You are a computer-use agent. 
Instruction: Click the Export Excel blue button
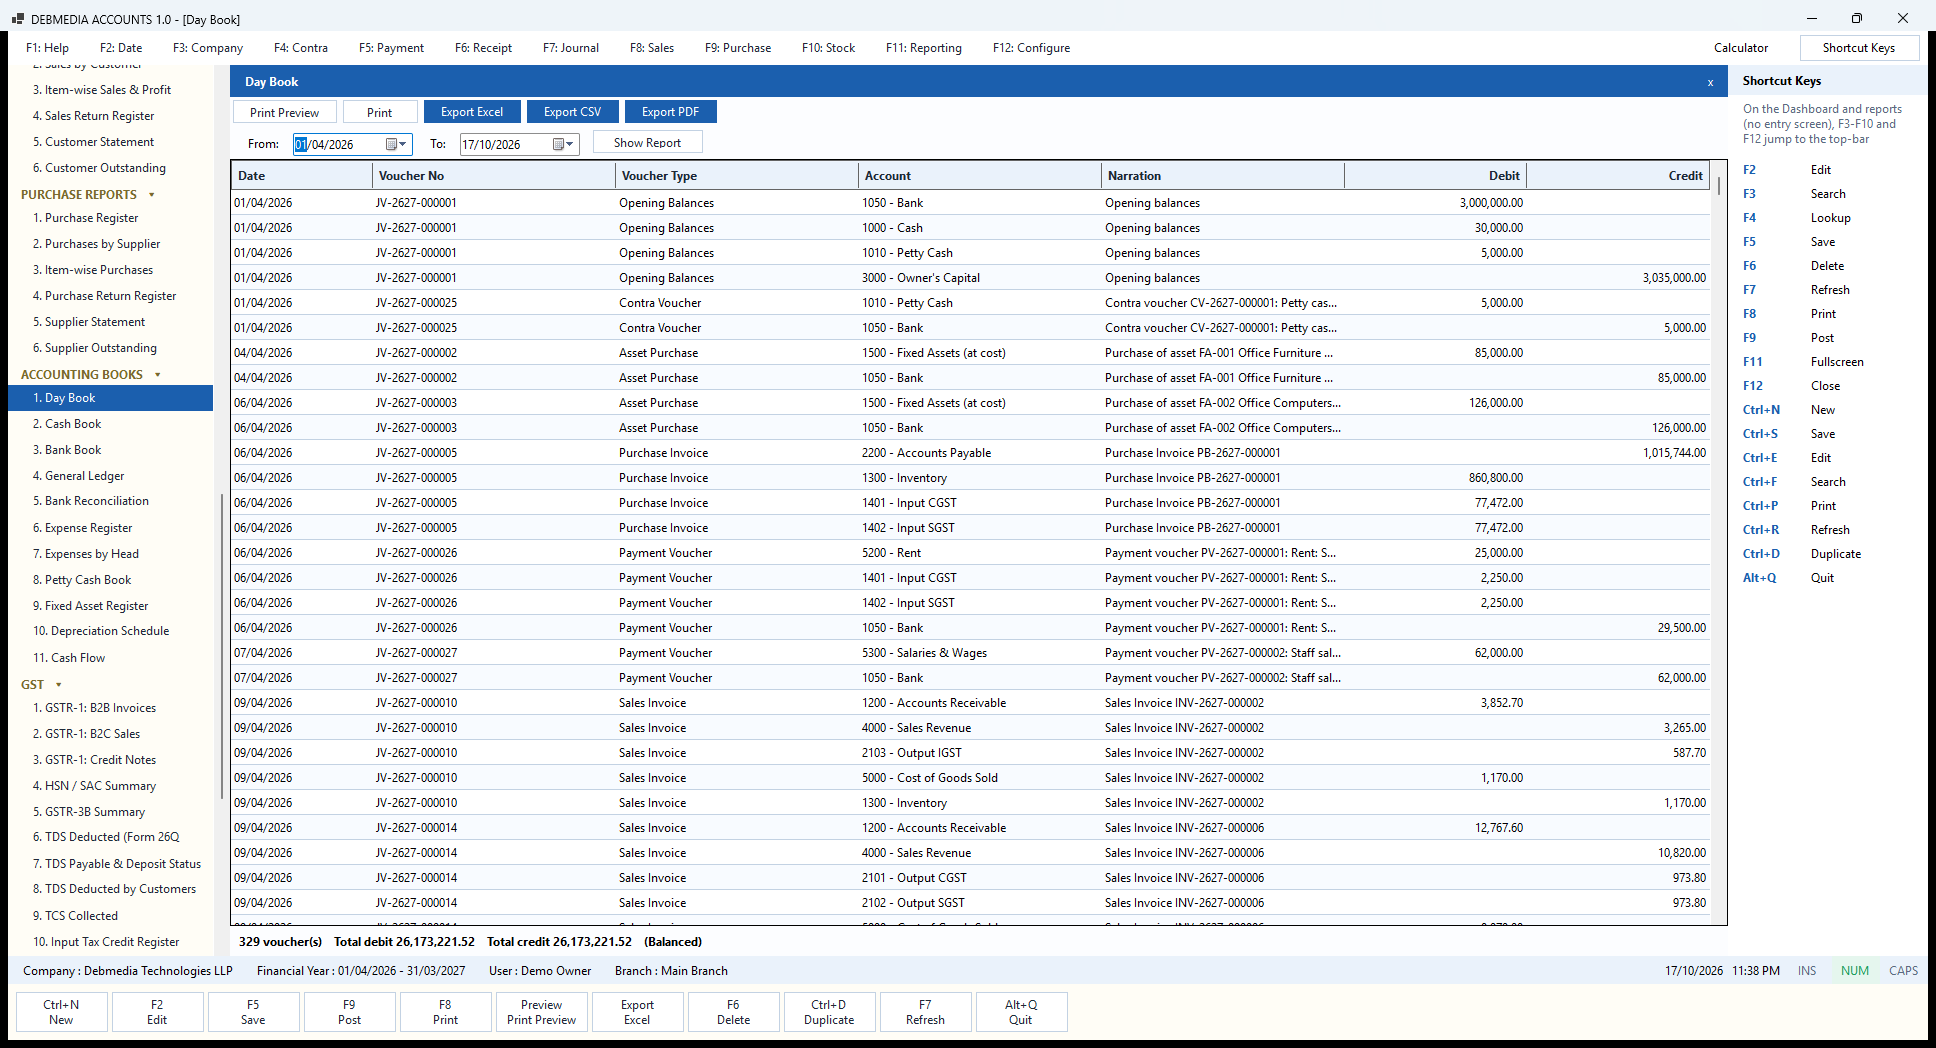[x=472, y=112]
